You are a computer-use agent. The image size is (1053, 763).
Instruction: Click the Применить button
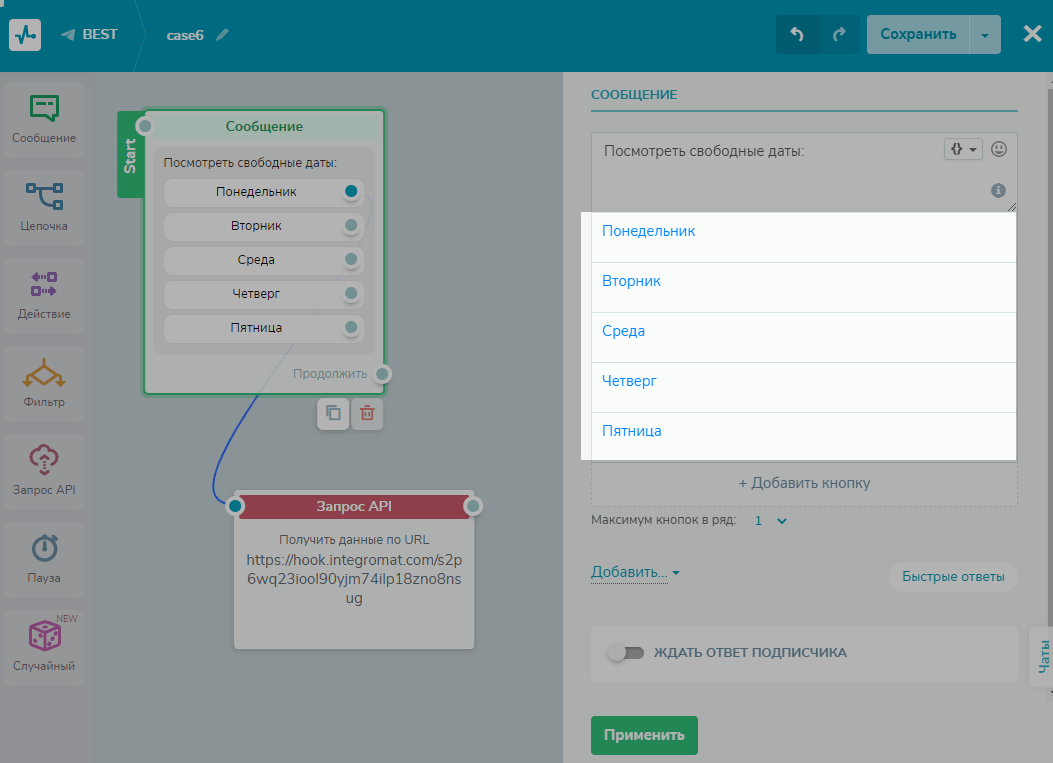[644, 735]
